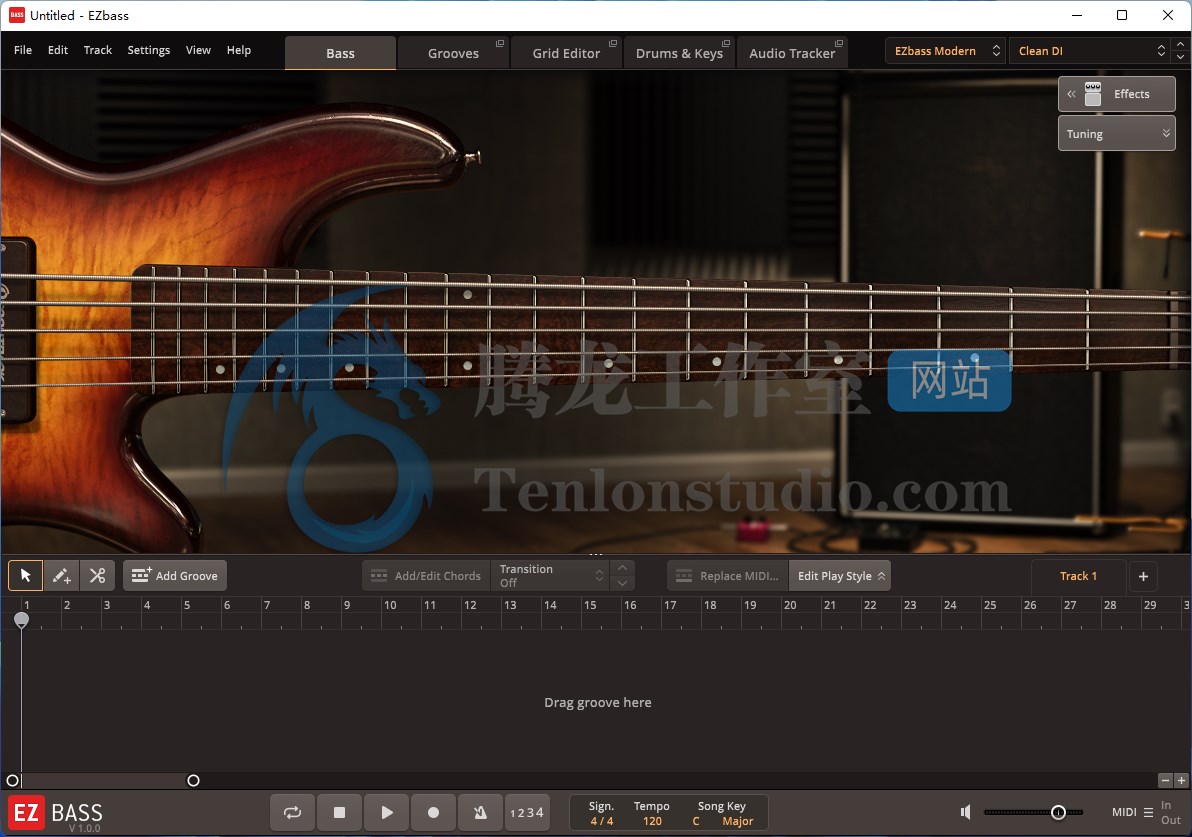Zoom out timeline with minus button
The height and width of the screenshot is (837, 1192).
click(1165, 781)
